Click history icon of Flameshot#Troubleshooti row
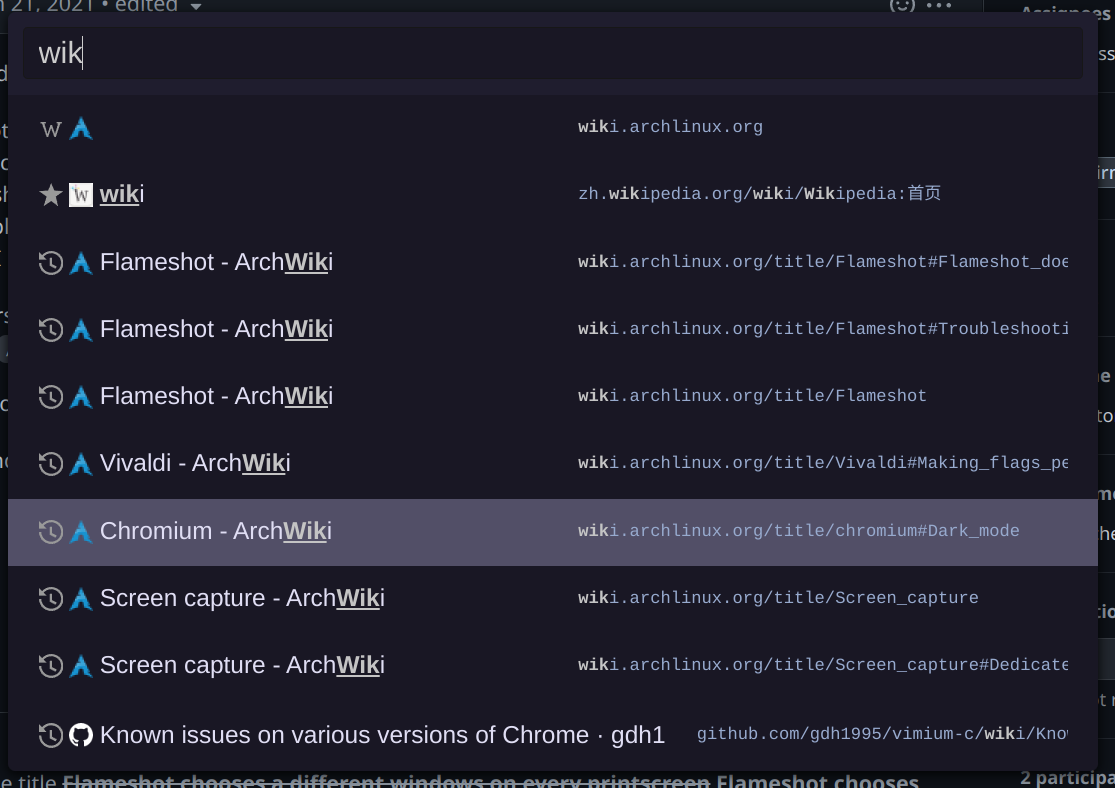This screenshot has width=1115, height=788. [x=50, y=330]
